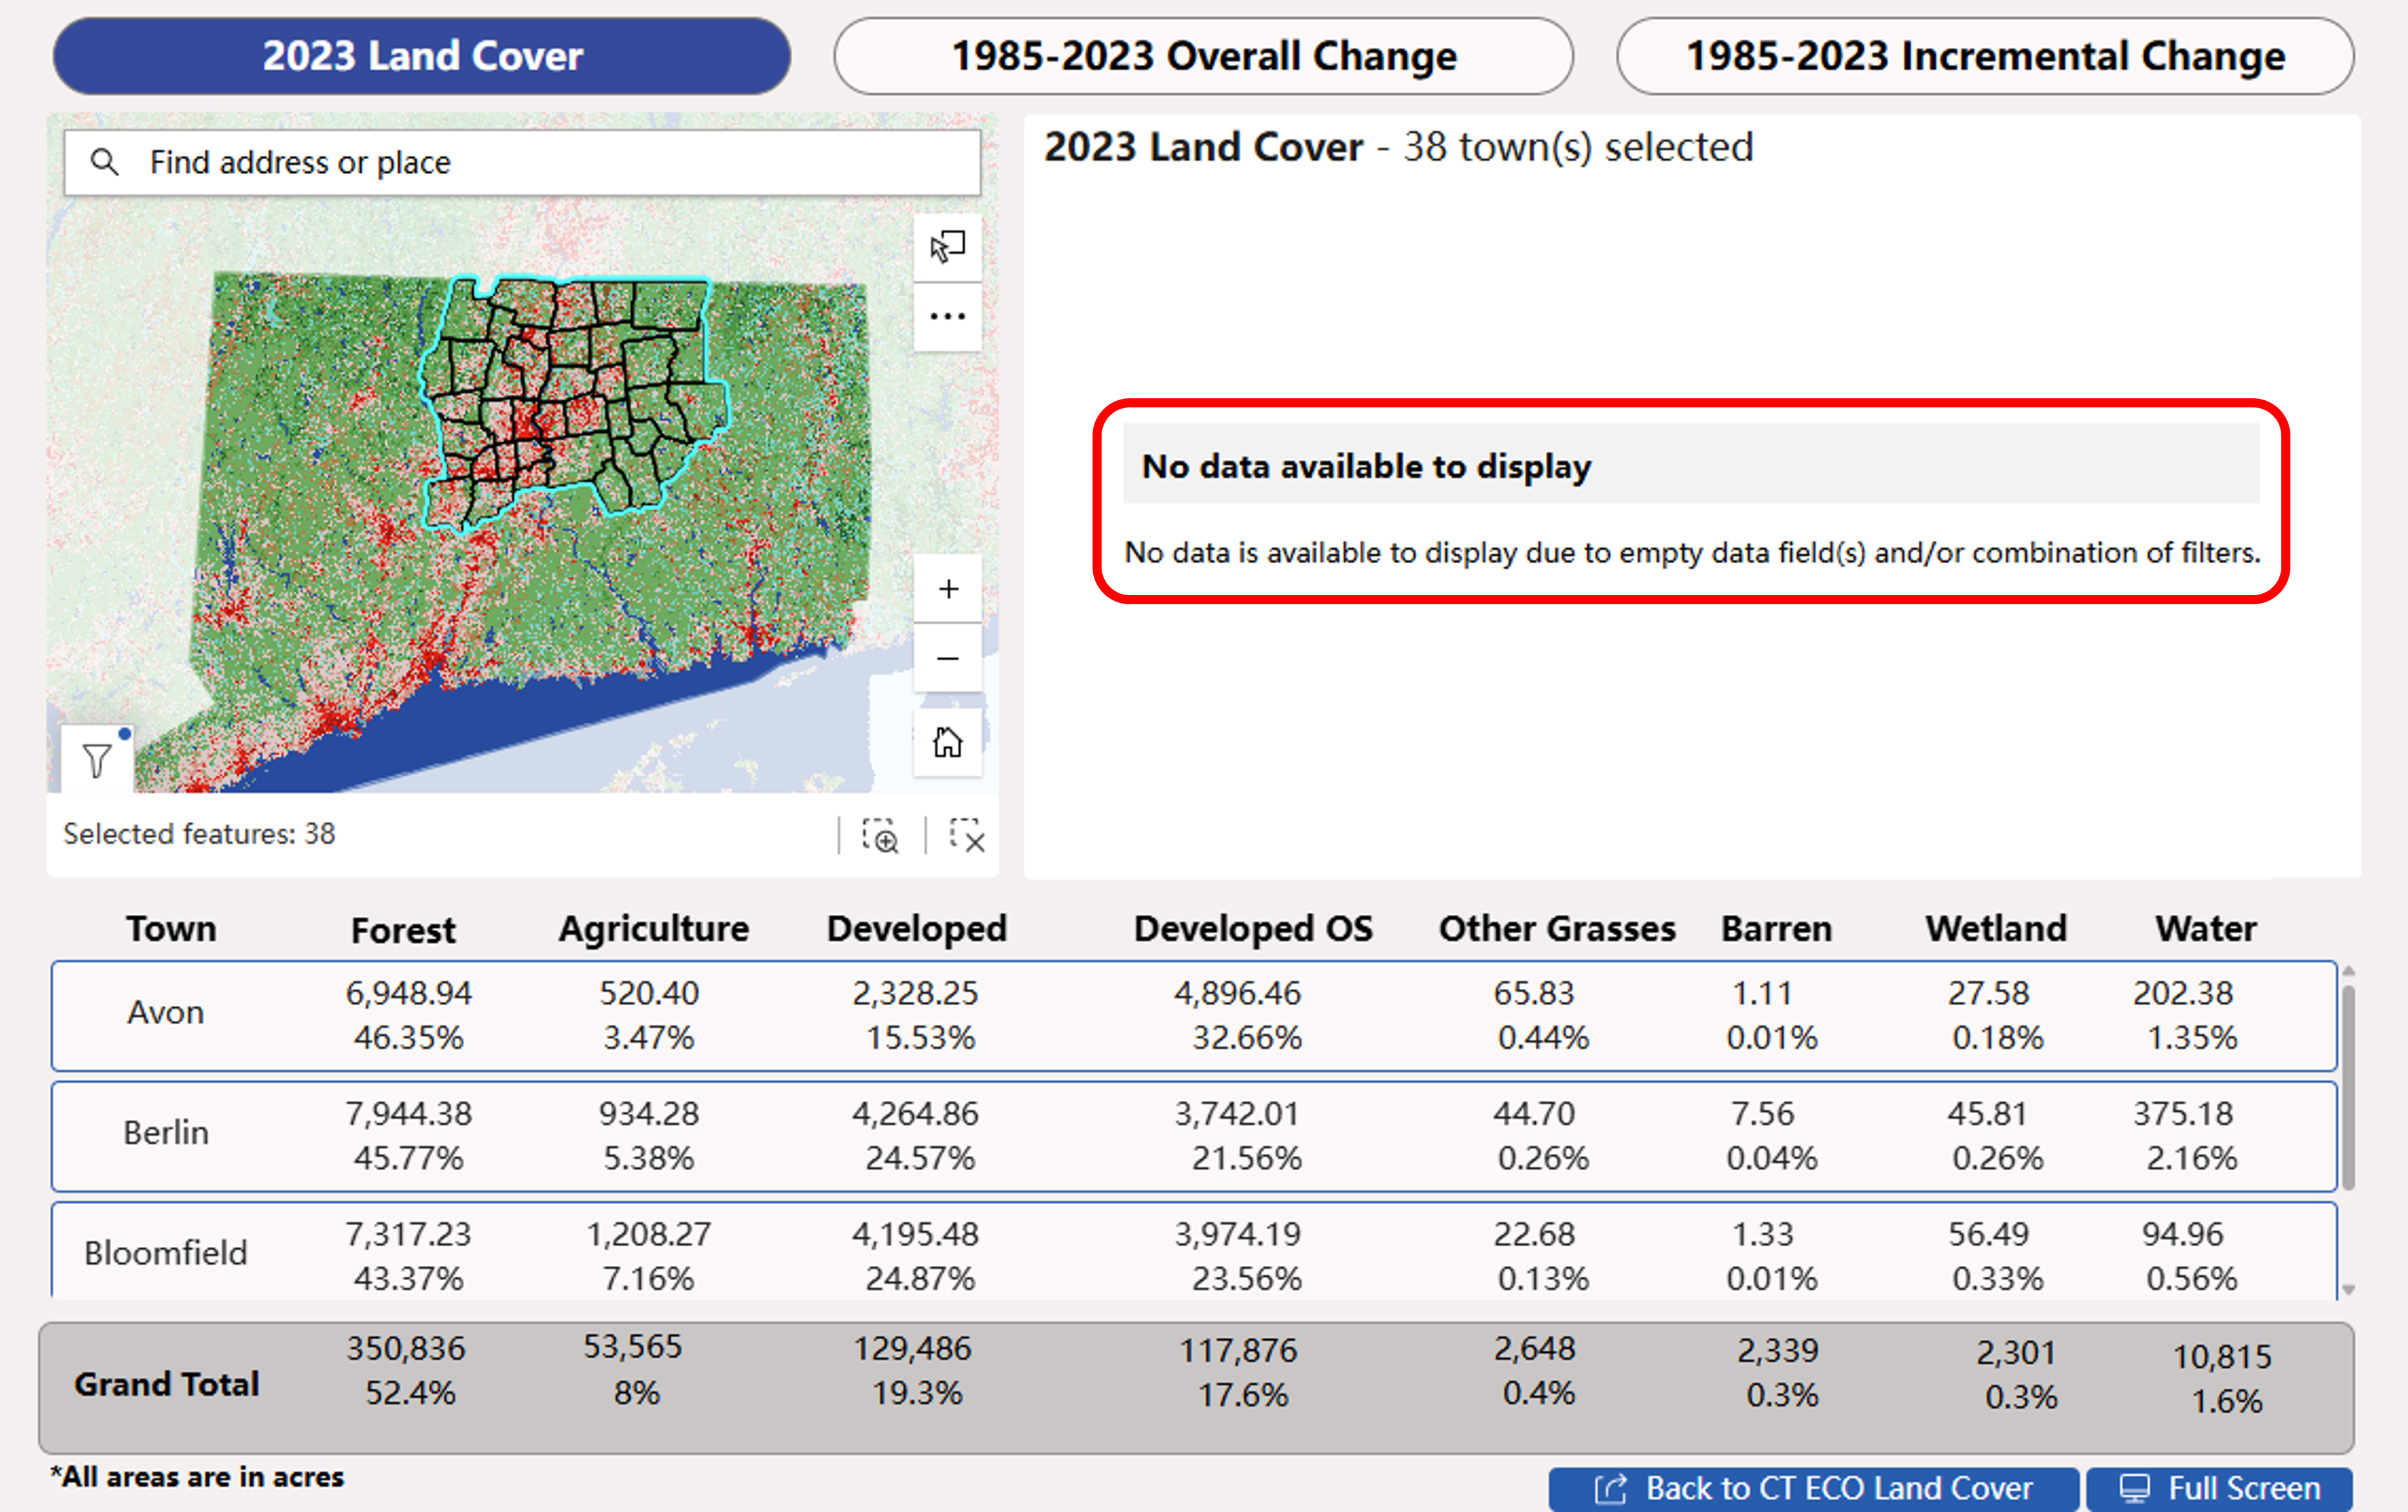Zoom out on the map
2408x1512 pixels.
point(948,659)
